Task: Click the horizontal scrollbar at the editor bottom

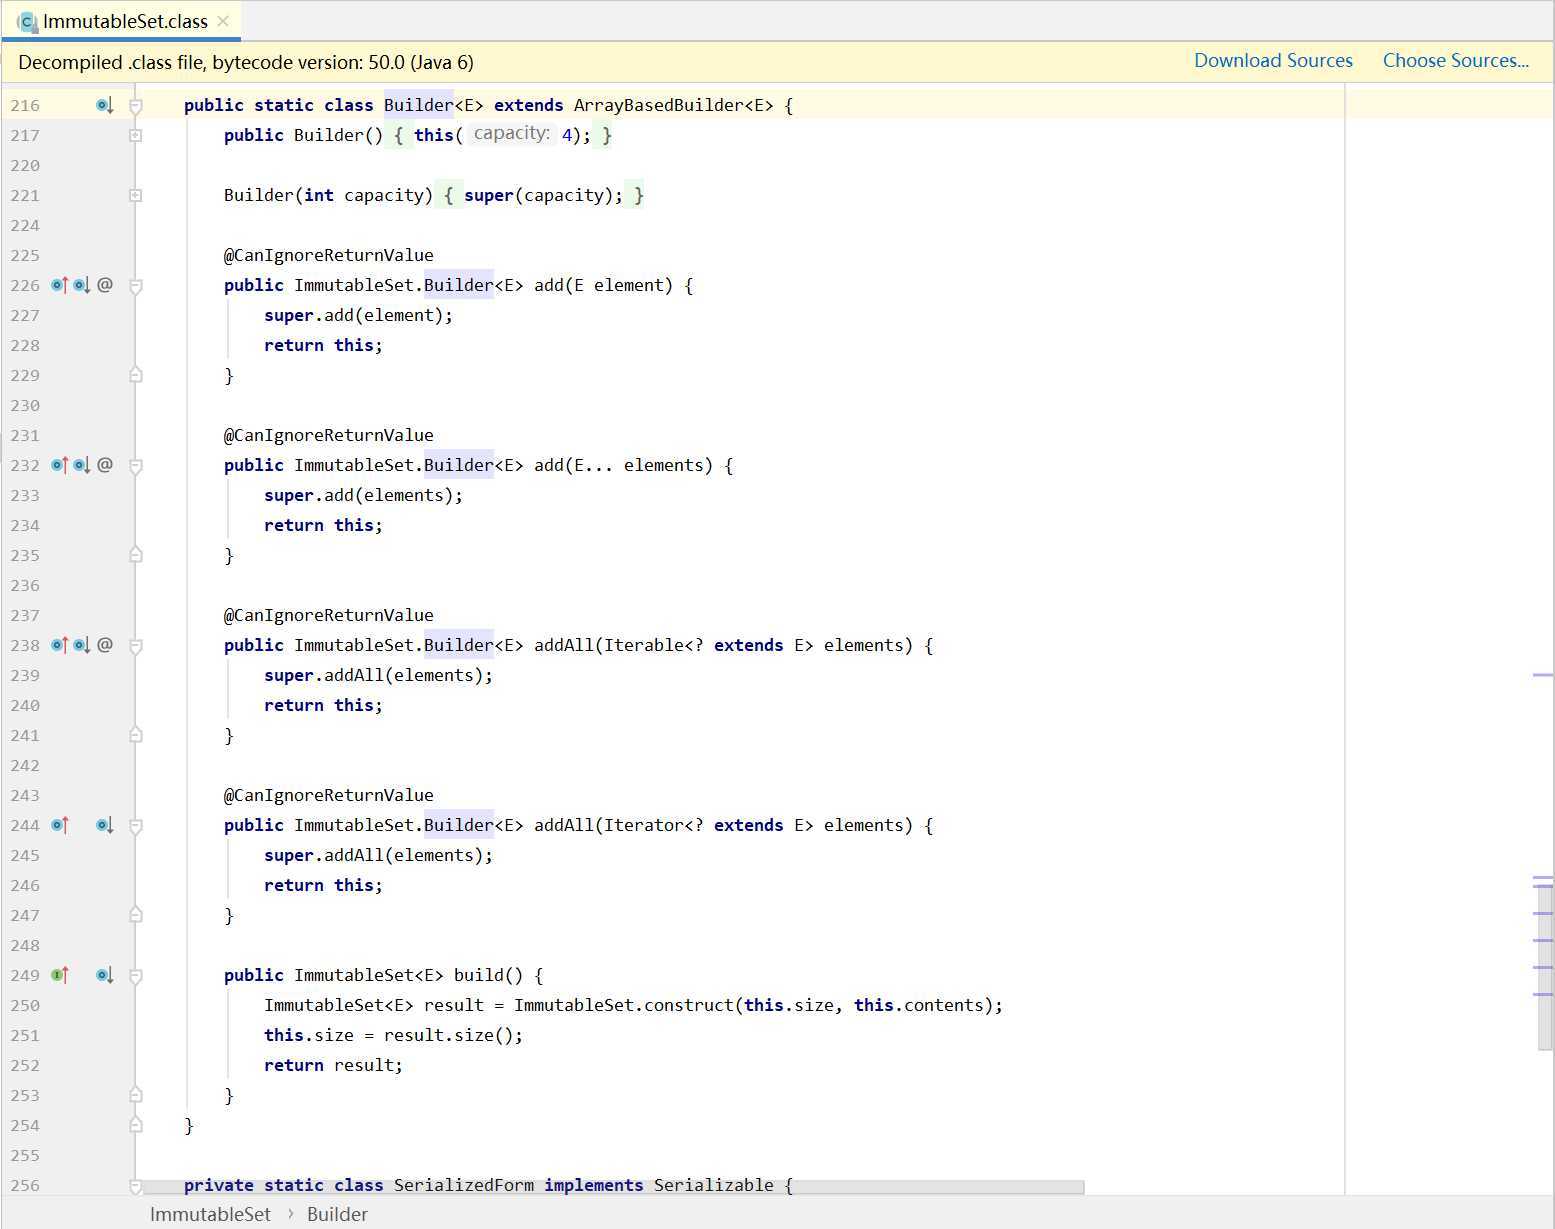Action: click(614, 1187)
